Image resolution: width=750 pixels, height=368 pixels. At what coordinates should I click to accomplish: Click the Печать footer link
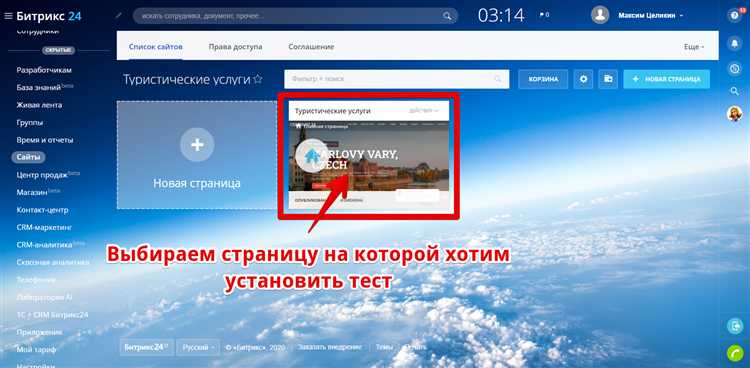coord(416,347)
